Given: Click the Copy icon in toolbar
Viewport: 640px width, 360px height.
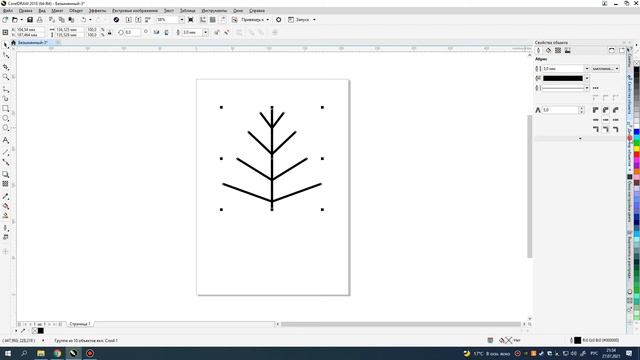Looking at the screenshot, I should point(62,20).
